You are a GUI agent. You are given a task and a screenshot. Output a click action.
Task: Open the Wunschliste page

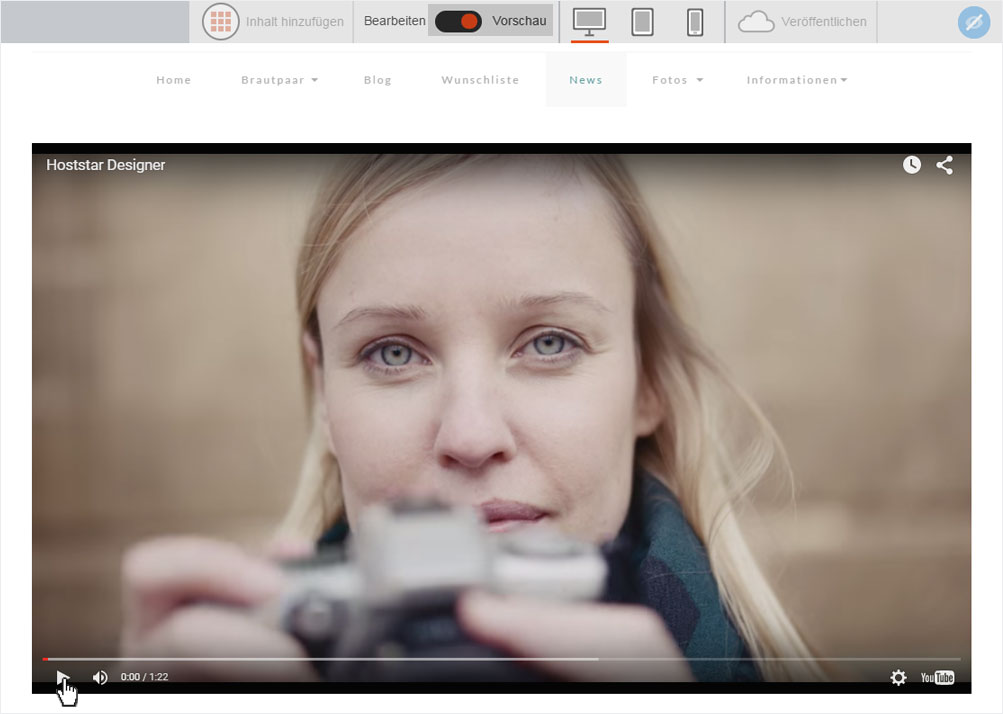[480, 80]
